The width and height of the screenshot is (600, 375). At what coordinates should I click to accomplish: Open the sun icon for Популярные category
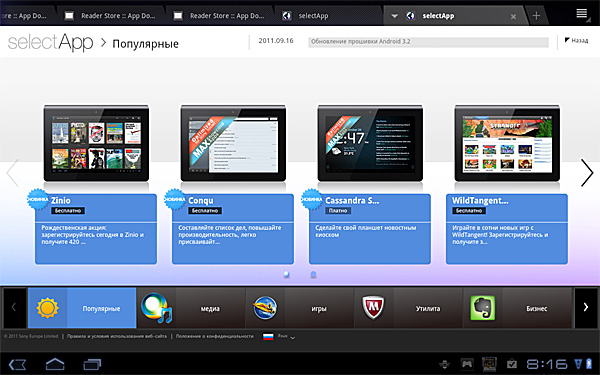(x=47, y=308)
